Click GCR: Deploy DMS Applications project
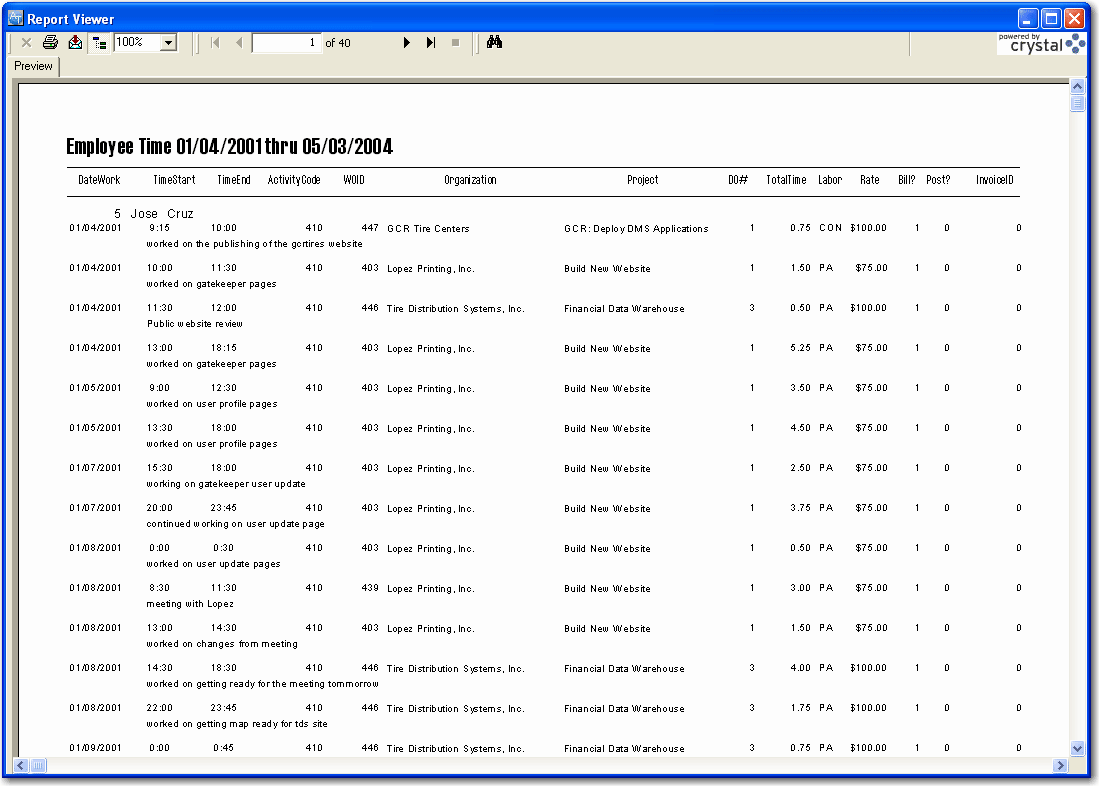Image resolution: width=1099 pixels, height=786 pixels. point(636,229)
